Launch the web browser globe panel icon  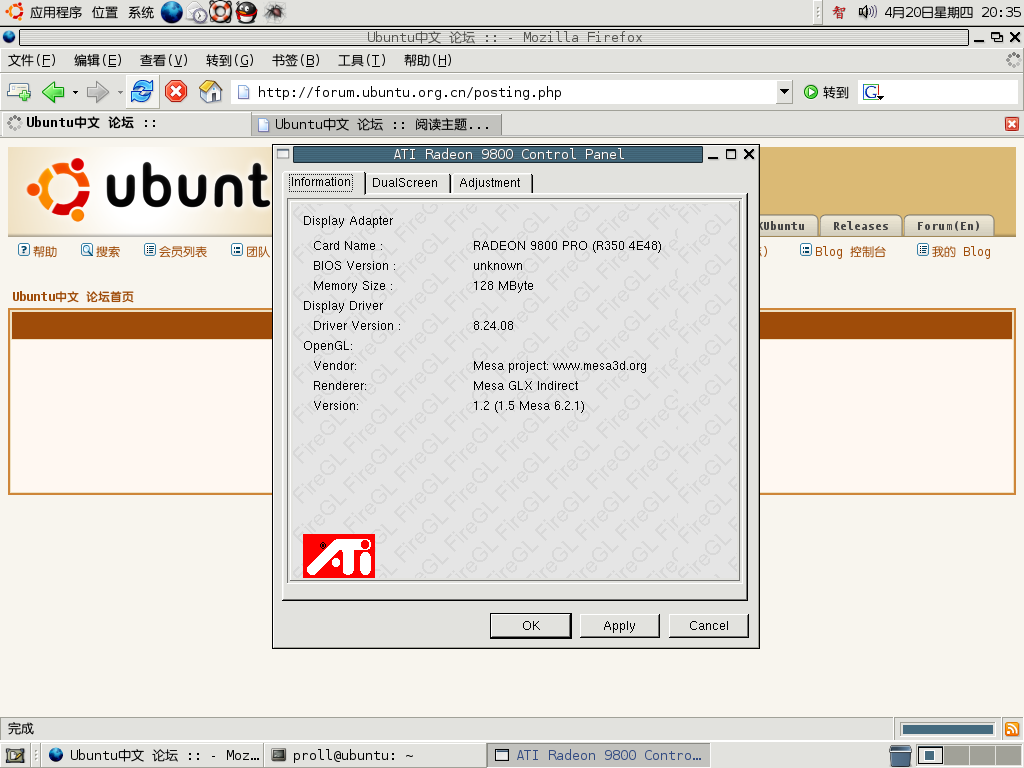(x=172, y=12)
